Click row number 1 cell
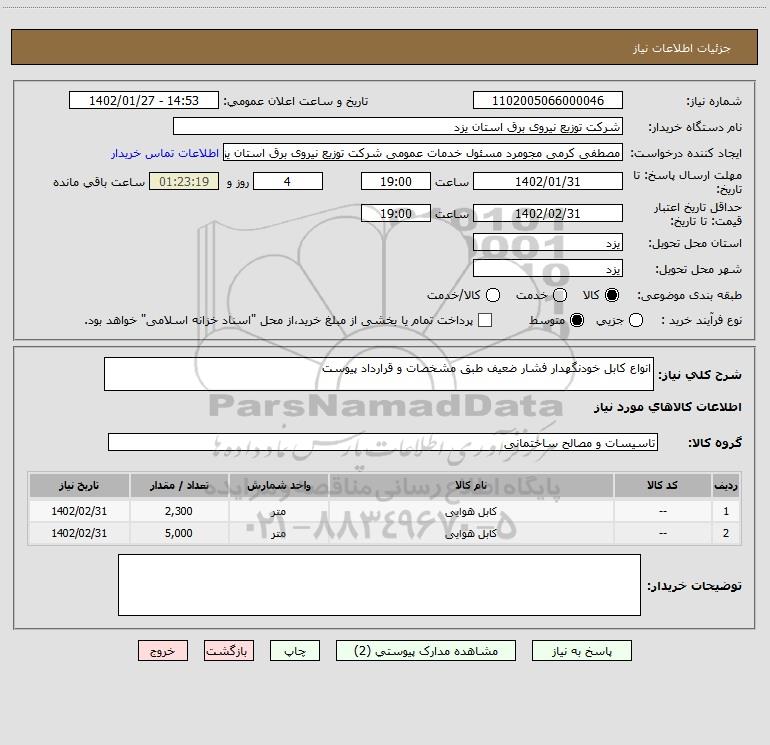Screen dimensions: 770x745 pos(726,511)
